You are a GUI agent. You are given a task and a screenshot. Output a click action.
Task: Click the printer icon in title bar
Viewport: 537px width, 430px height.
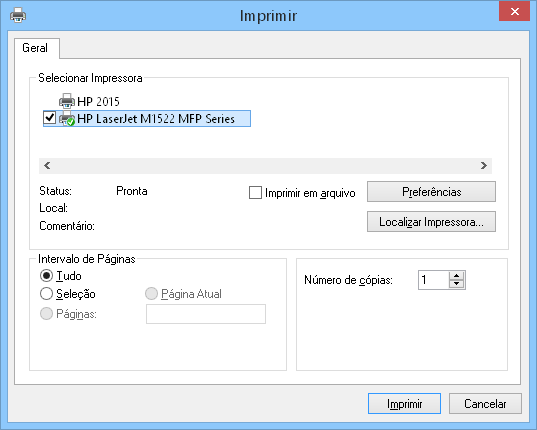click(18, 15)
